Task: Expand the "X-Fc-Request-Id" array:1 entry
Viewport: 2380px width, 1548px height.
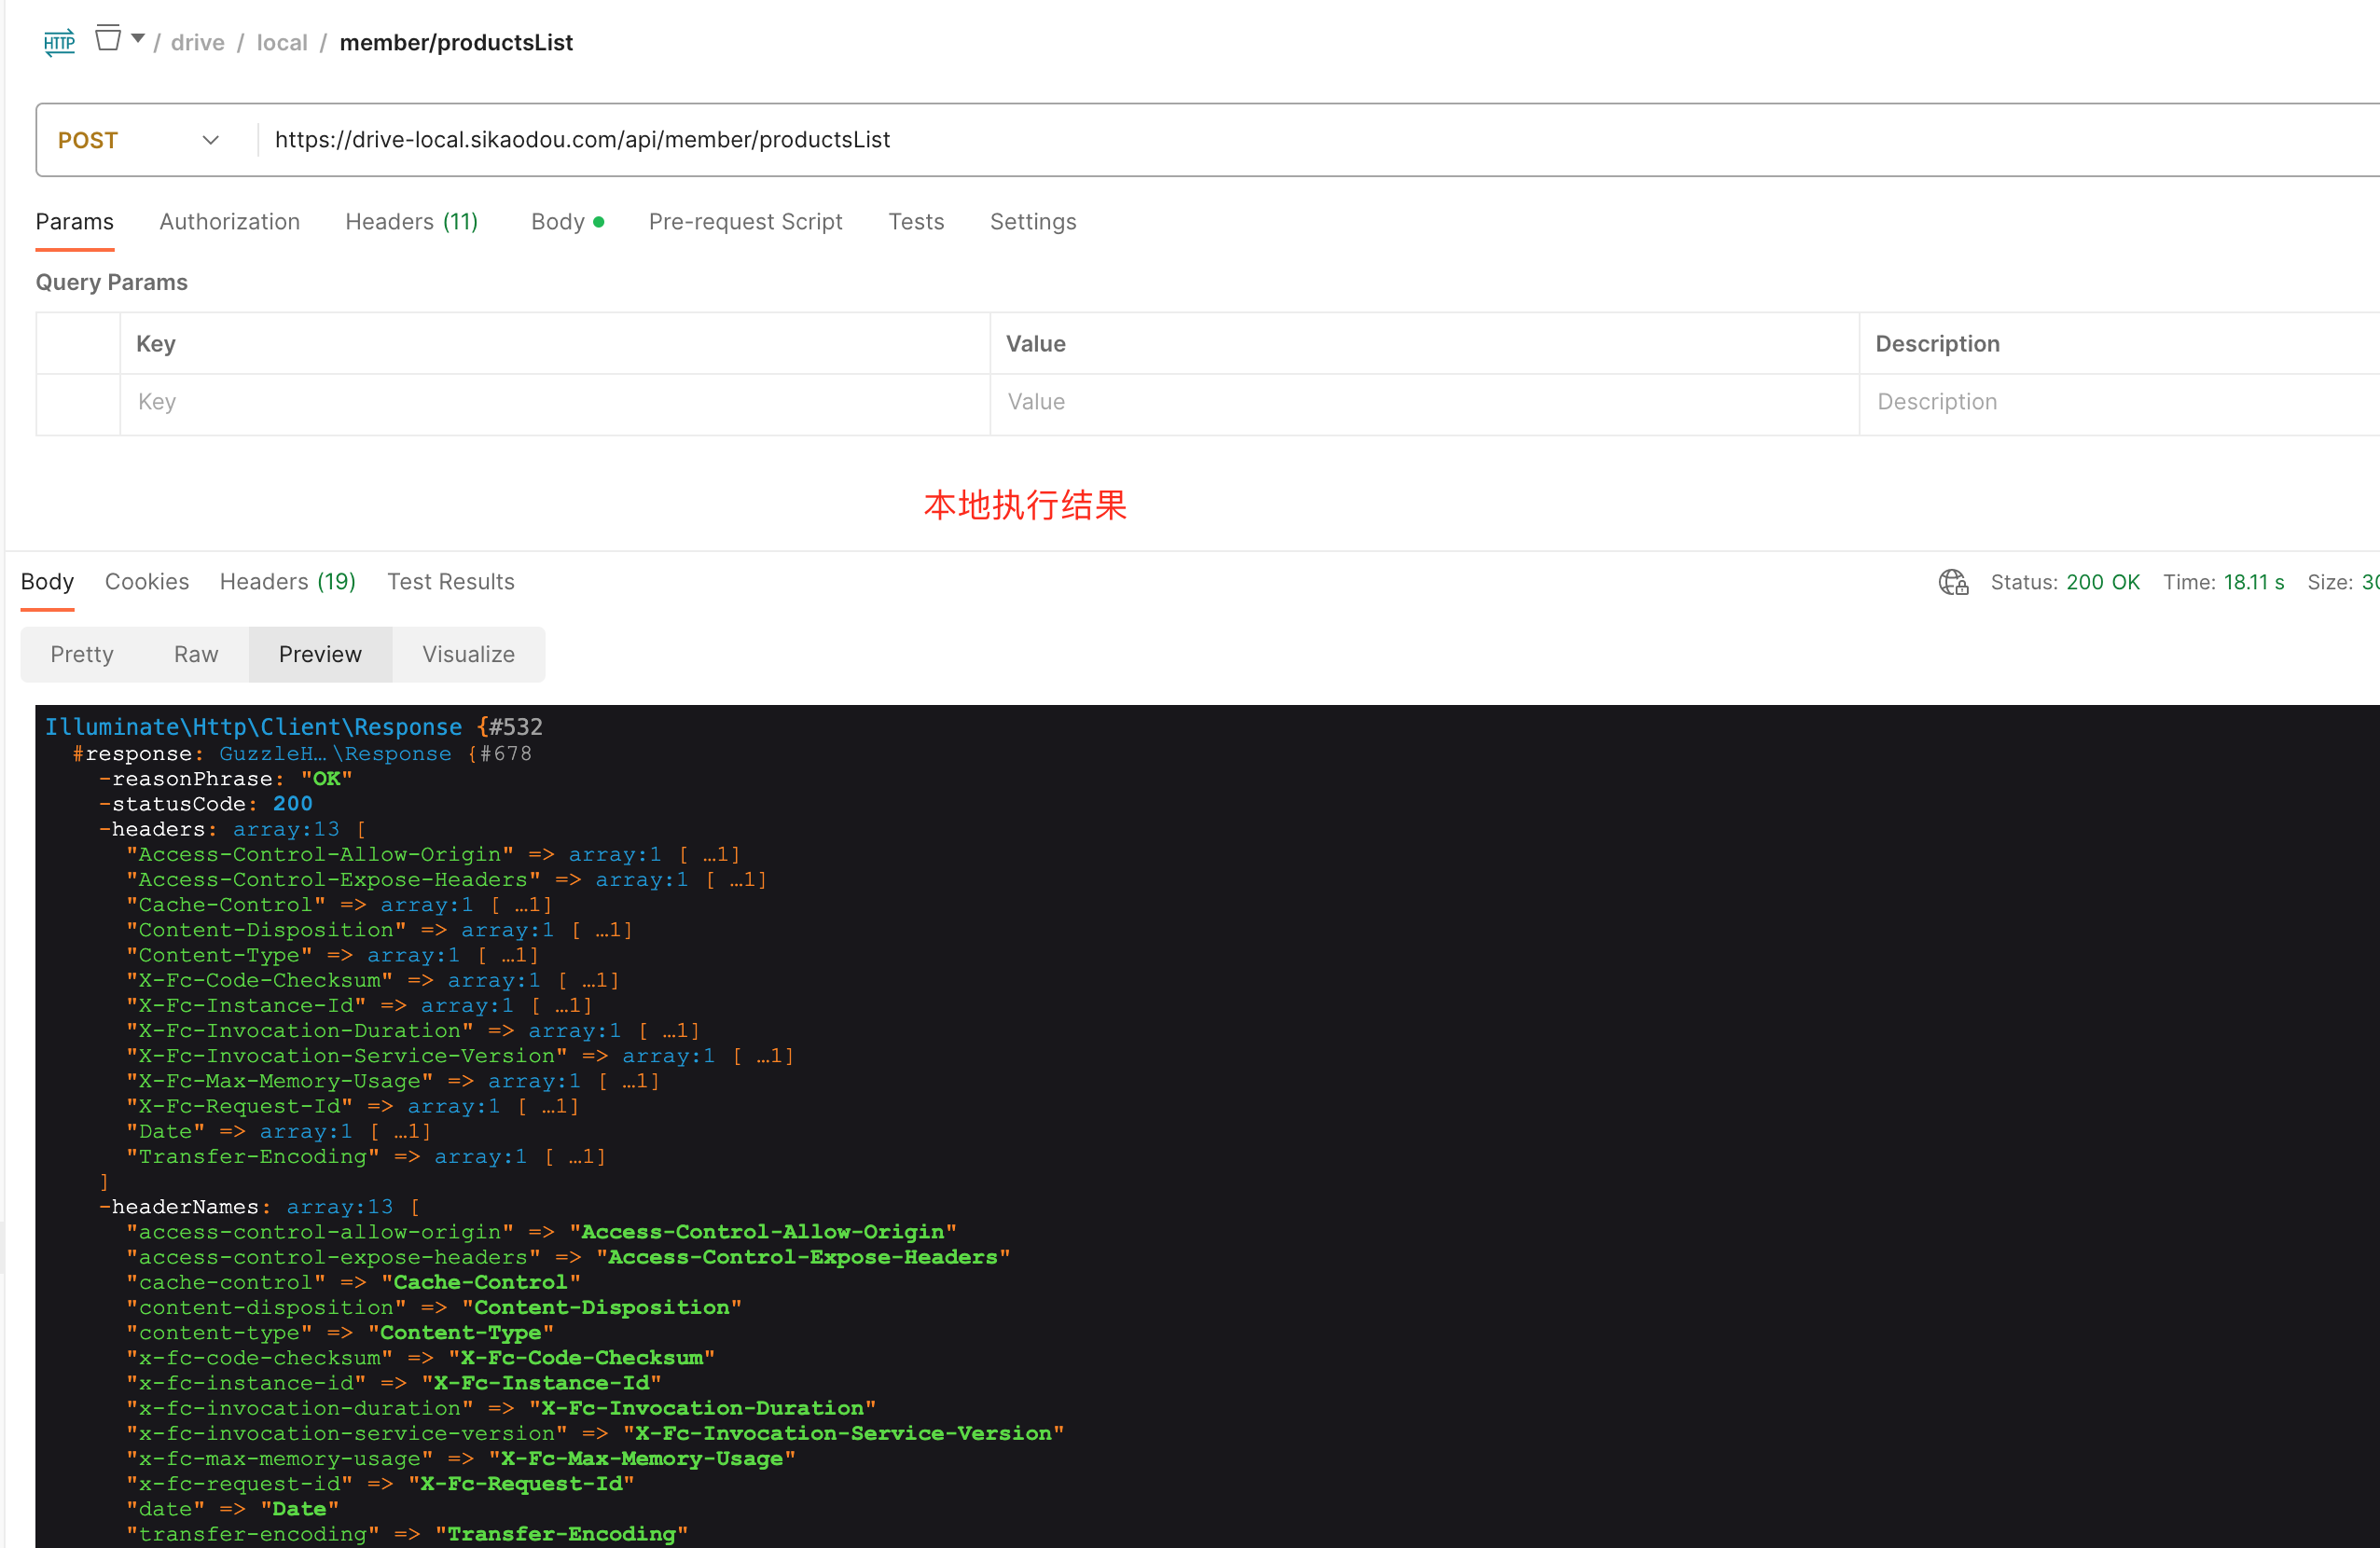Action: (493, 1107)
